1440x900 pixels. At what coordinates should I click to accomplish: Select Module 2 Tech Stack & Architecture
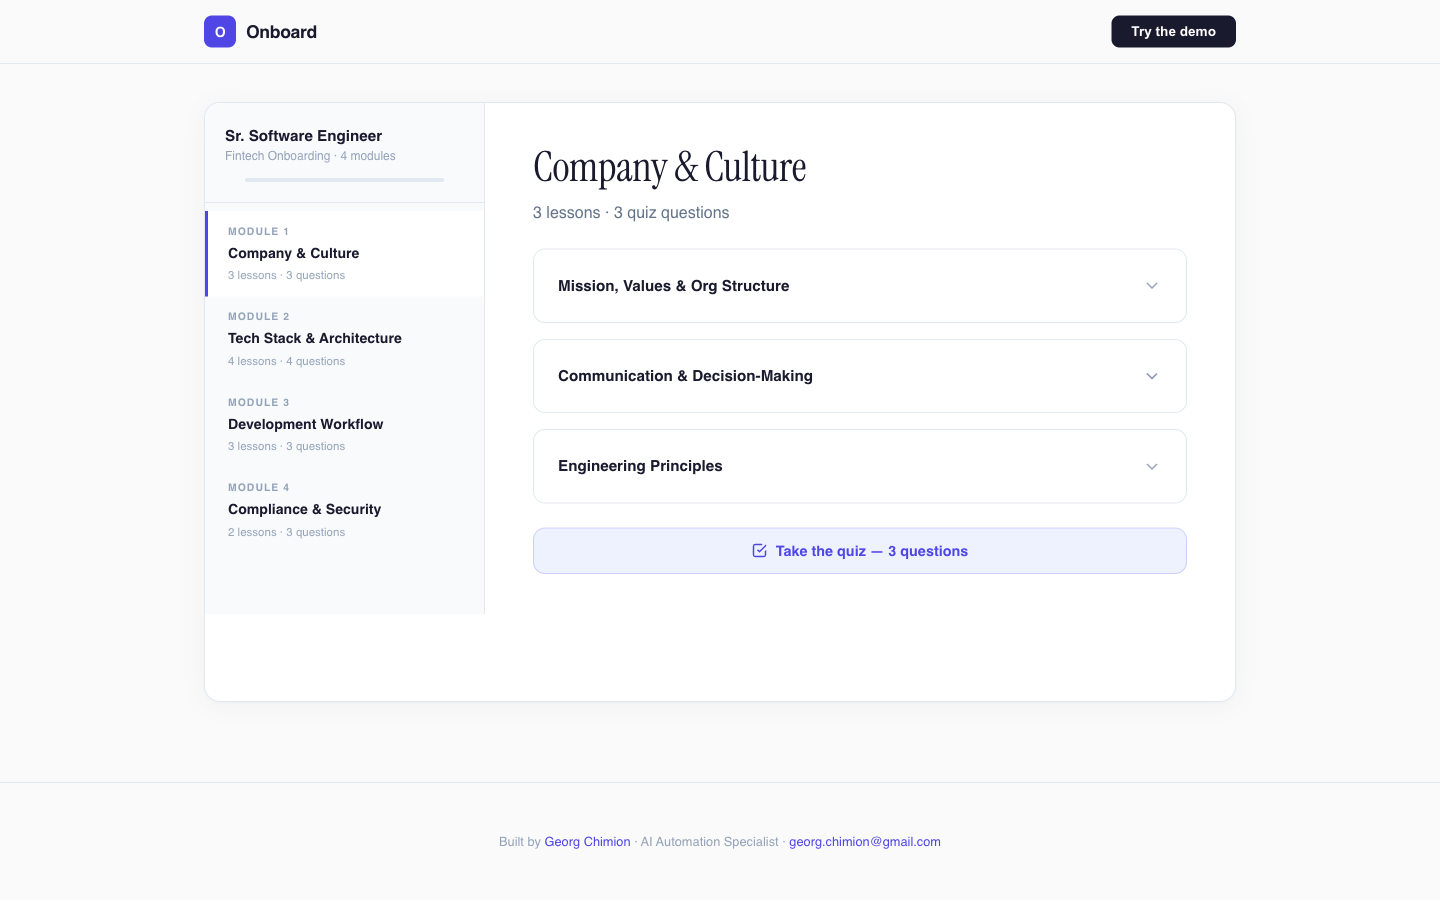coord(345,339)
